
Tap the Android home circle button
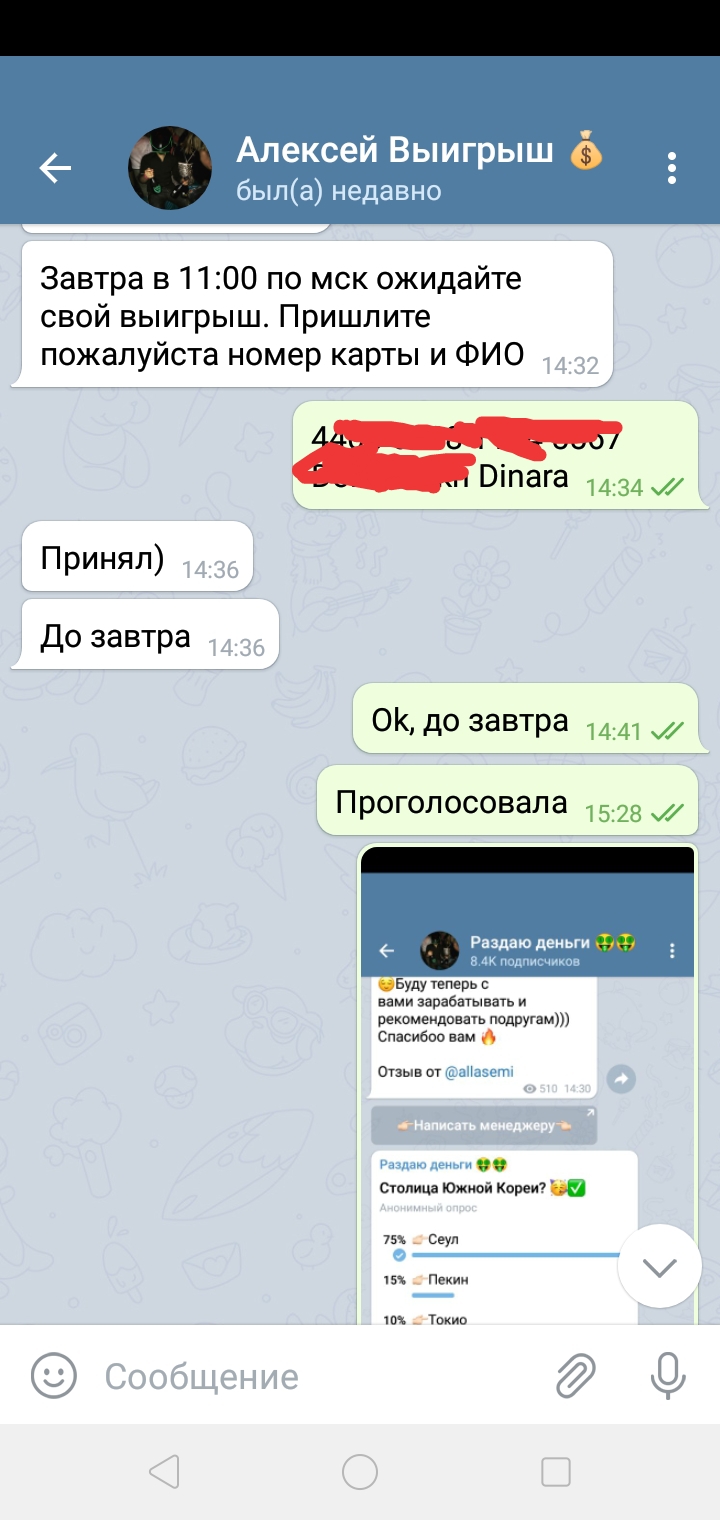coord(360,1472)
